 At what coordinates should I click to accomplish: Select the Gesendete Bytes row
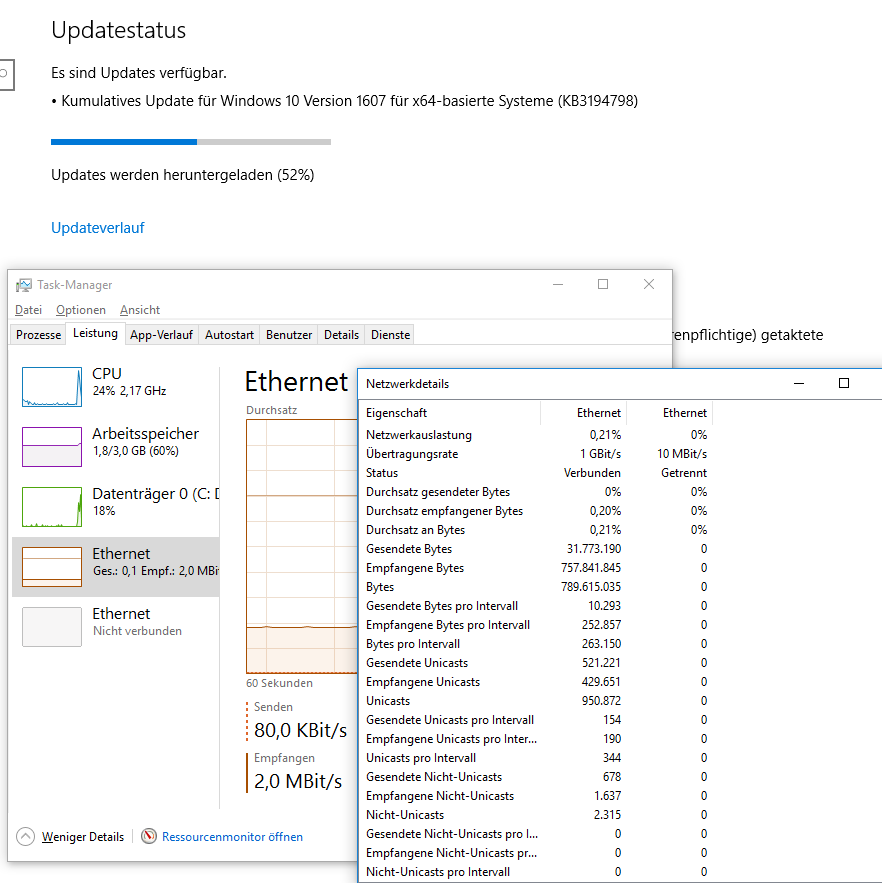point(536,549)
